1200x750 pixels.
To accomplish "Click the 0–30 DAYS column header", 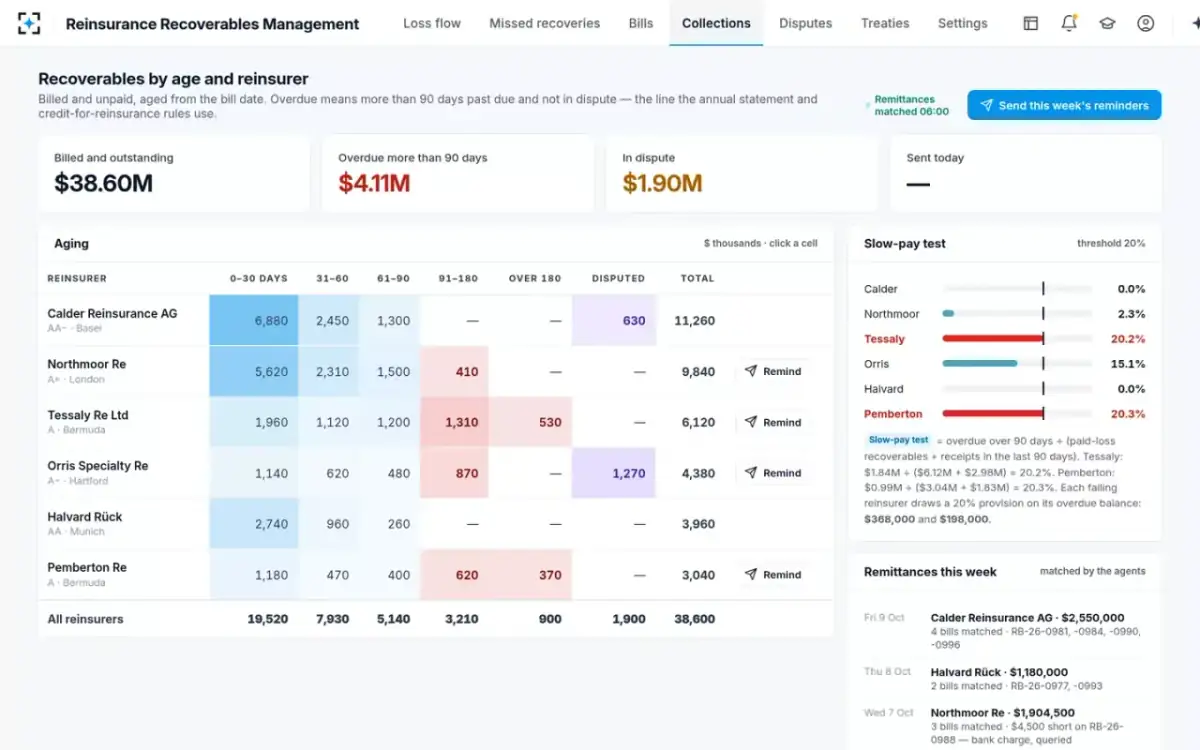I will pos(258,278).
